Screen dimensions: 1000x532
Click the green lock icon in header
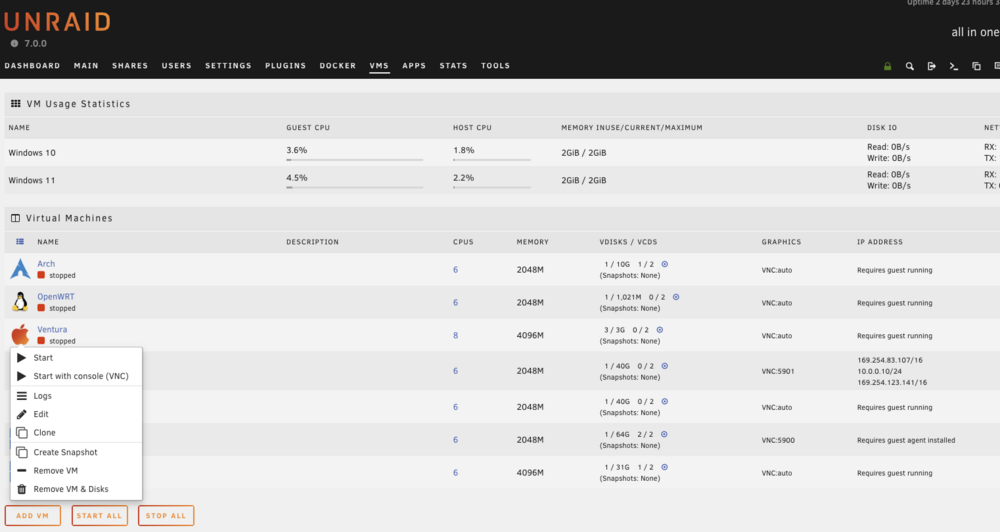[x=887, y=66]
